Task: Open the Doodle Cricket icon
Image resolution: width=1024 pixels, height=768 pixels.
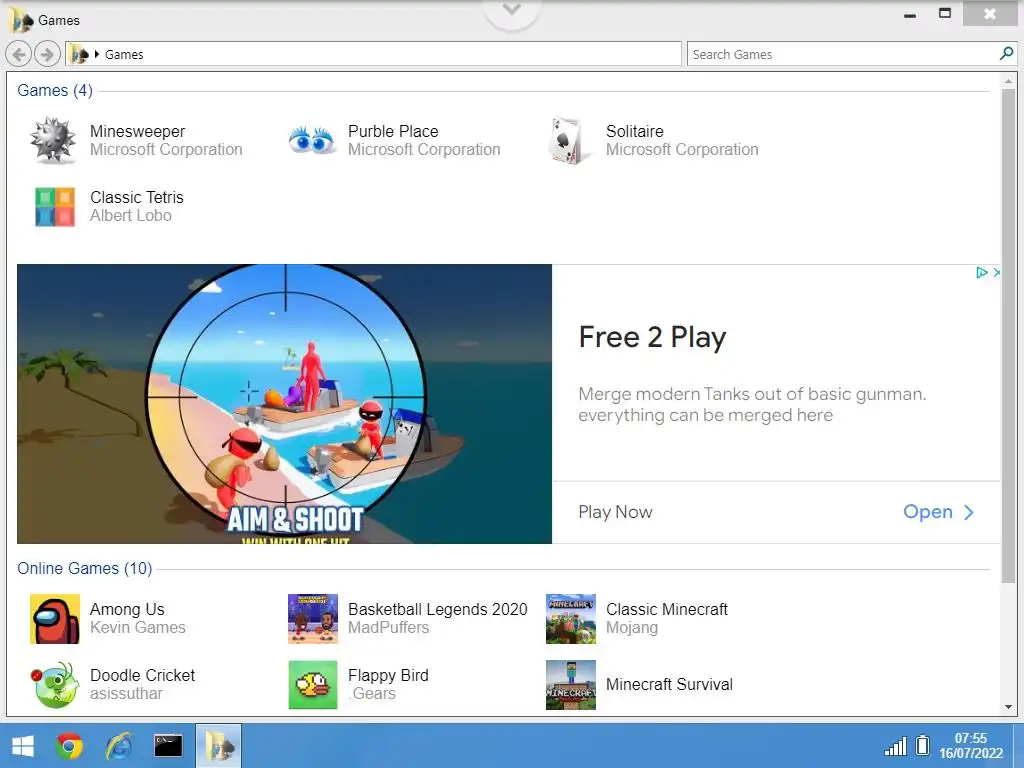Action: click(x=55, y=684)
